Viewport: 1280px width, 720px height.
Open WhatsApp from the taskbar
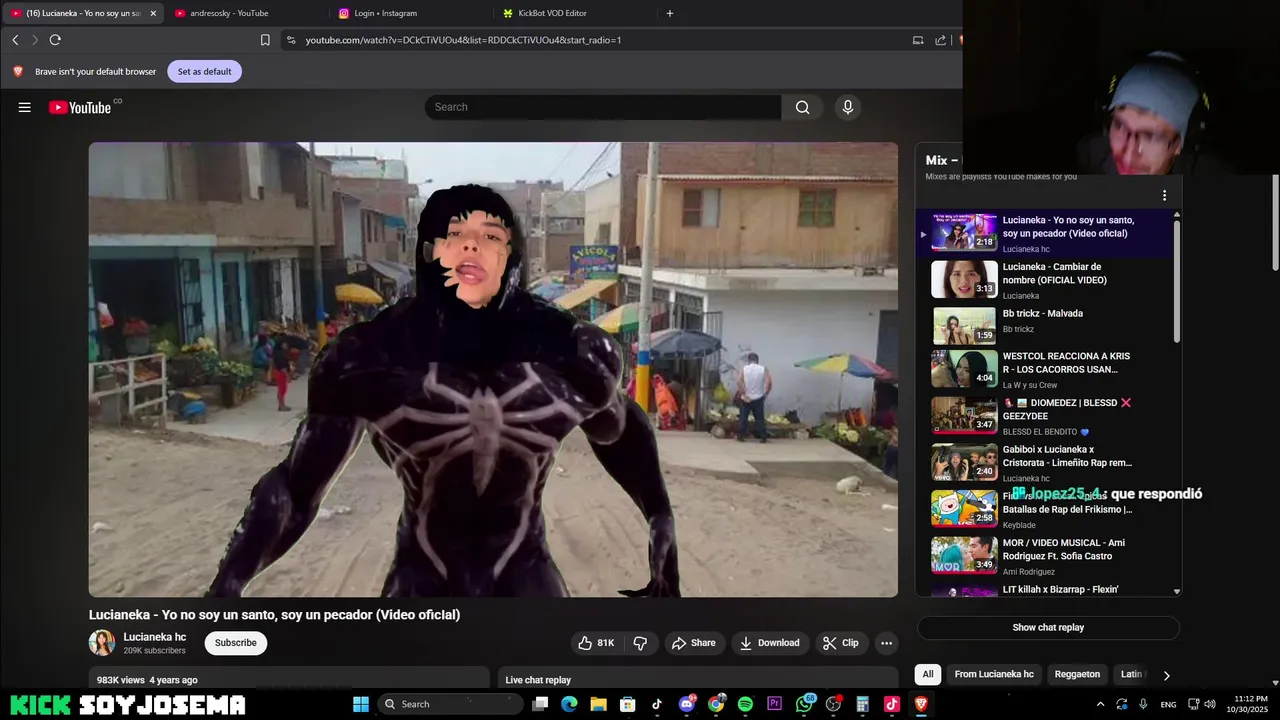point(805,704)
